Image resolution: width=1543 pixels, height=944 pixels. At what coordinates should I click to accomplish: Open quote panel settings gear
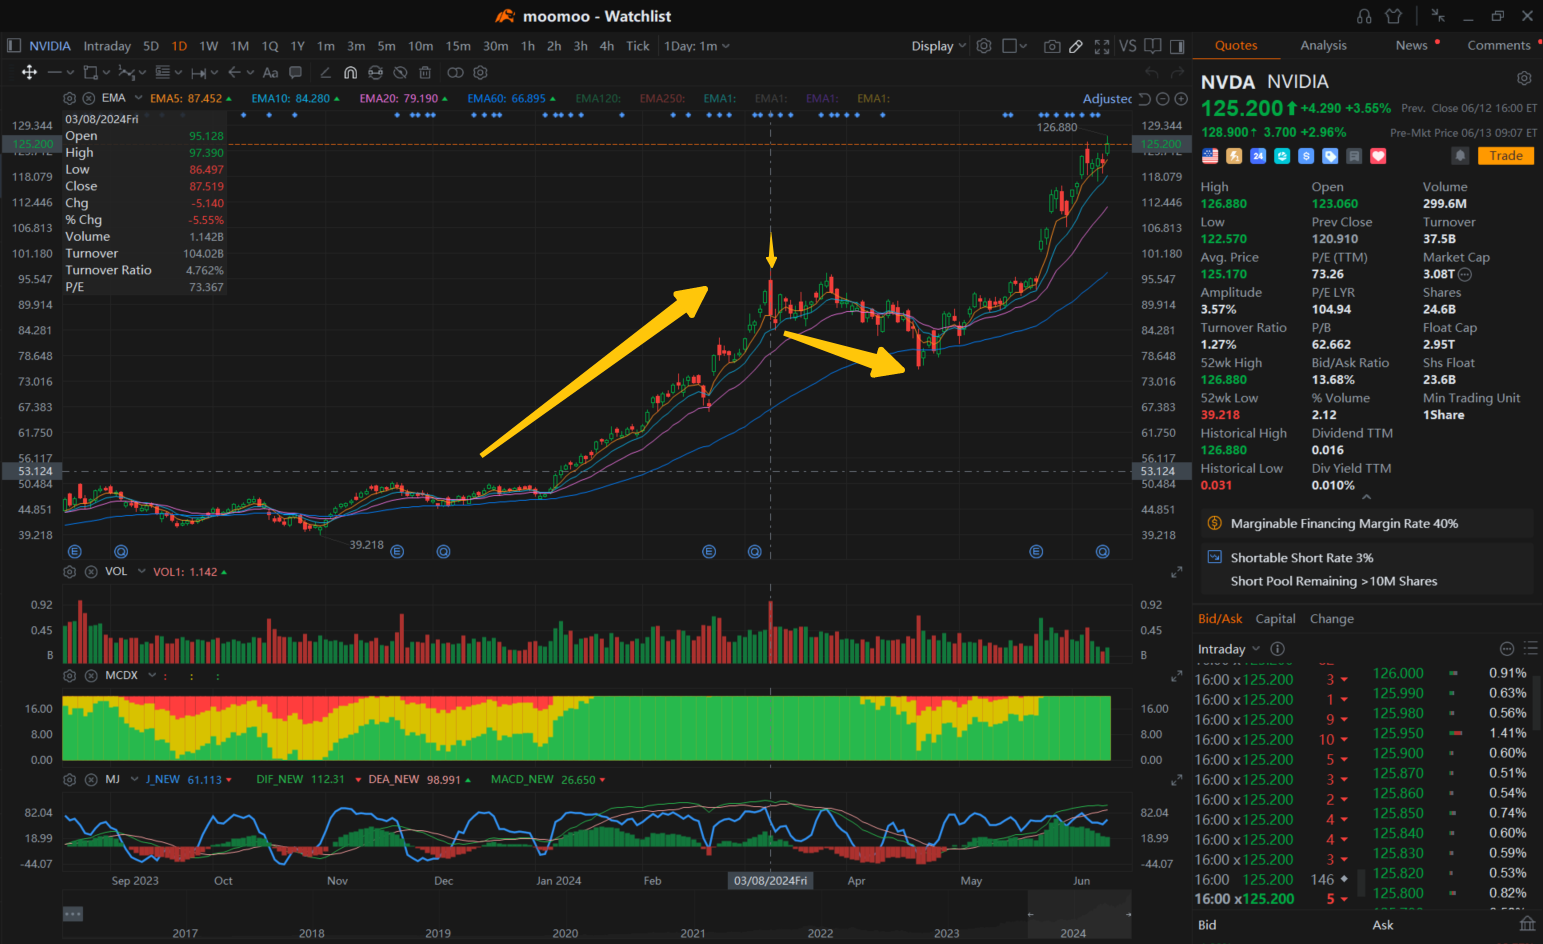point(1524,78)
